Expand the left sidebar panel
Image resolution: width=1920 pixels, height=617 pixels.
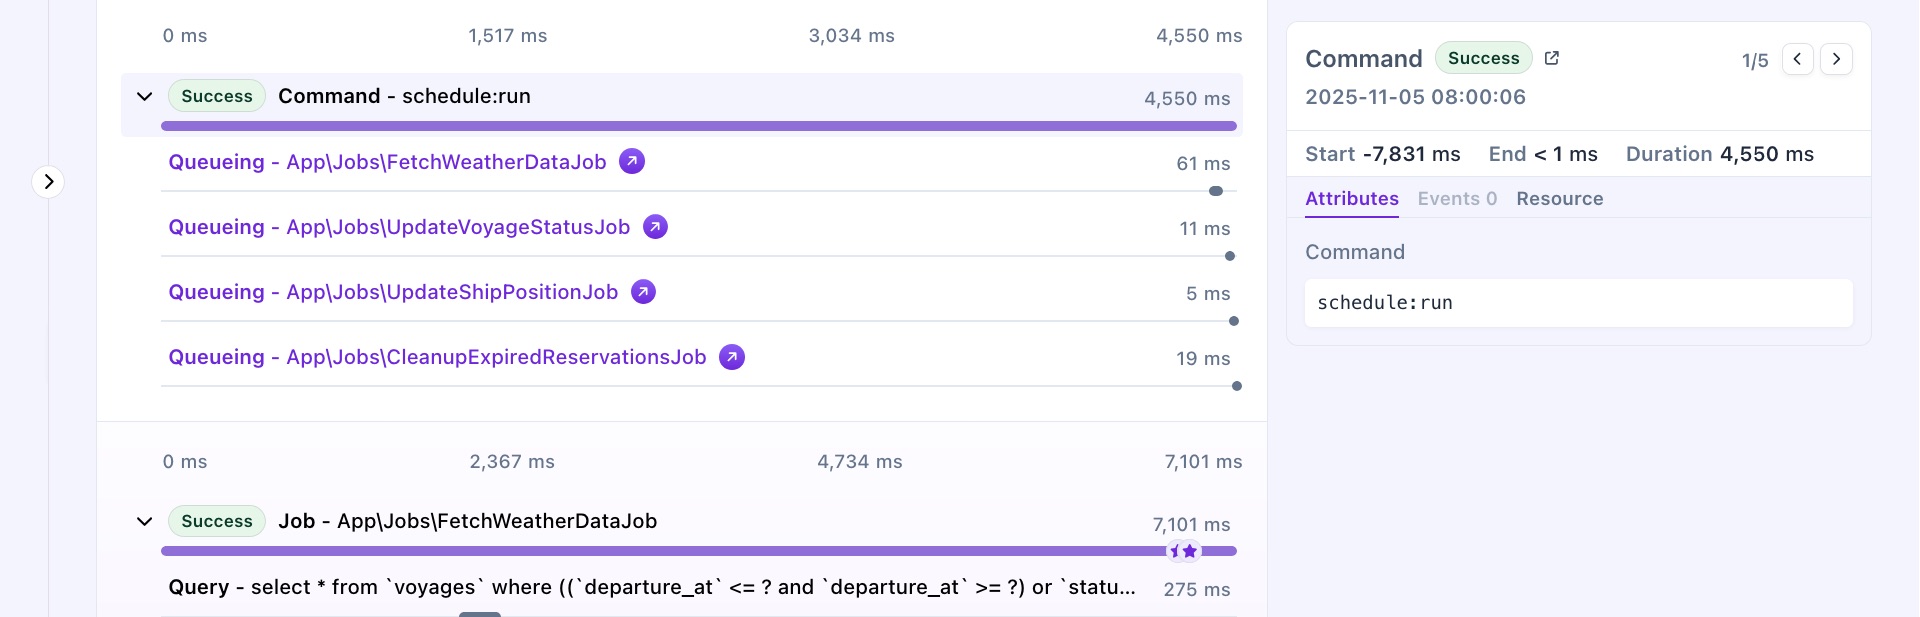[x=48, y=182]
